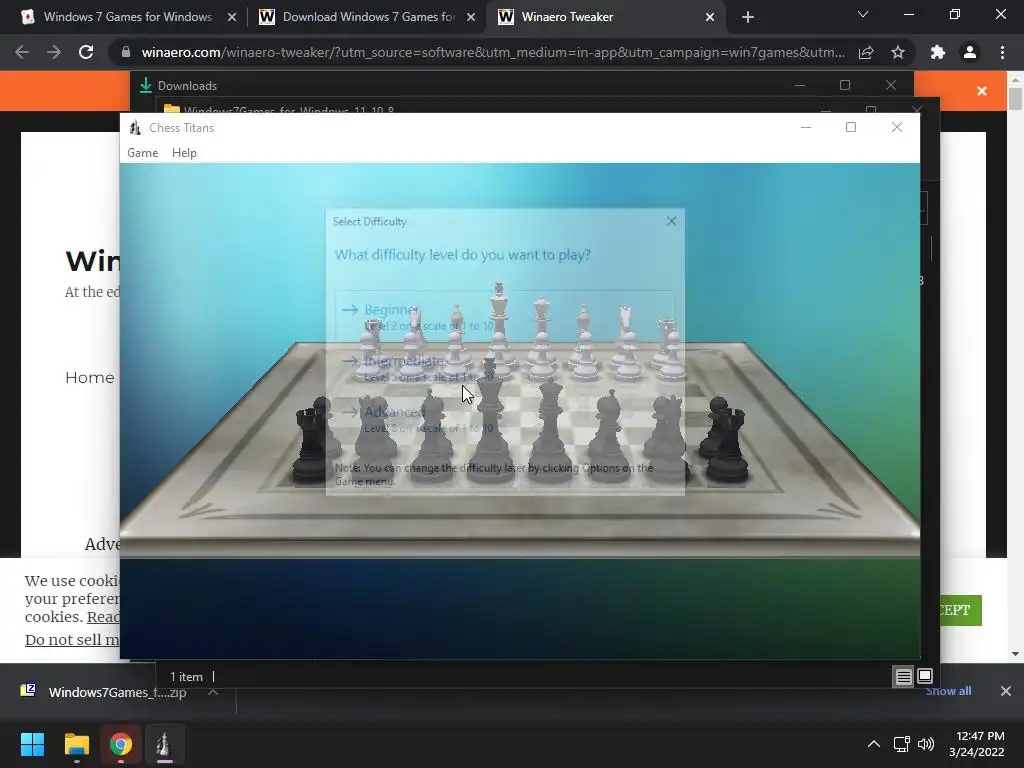Click the green ACCEPT cookies button

click(x=961, y=610)
